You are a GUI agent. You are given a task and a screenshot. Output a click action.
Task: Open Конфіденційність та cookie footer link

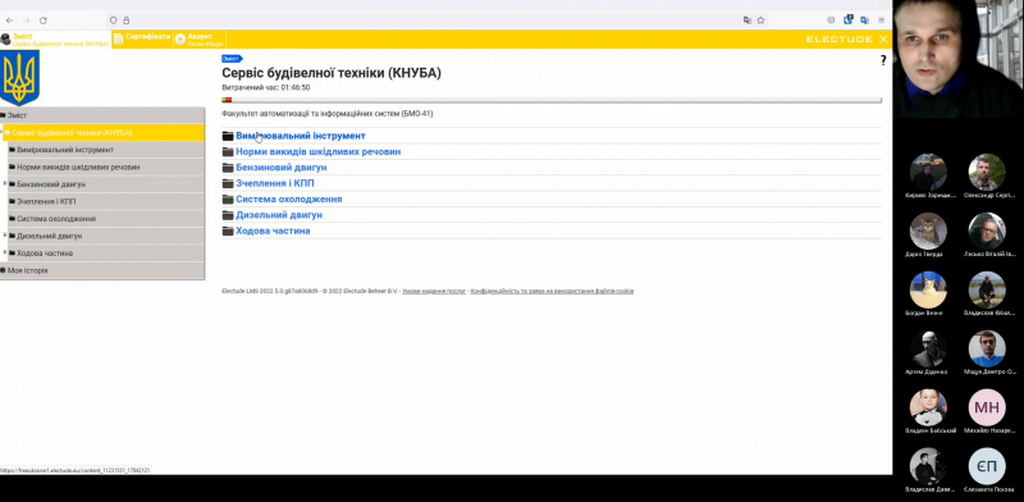(x=552, y=291)
